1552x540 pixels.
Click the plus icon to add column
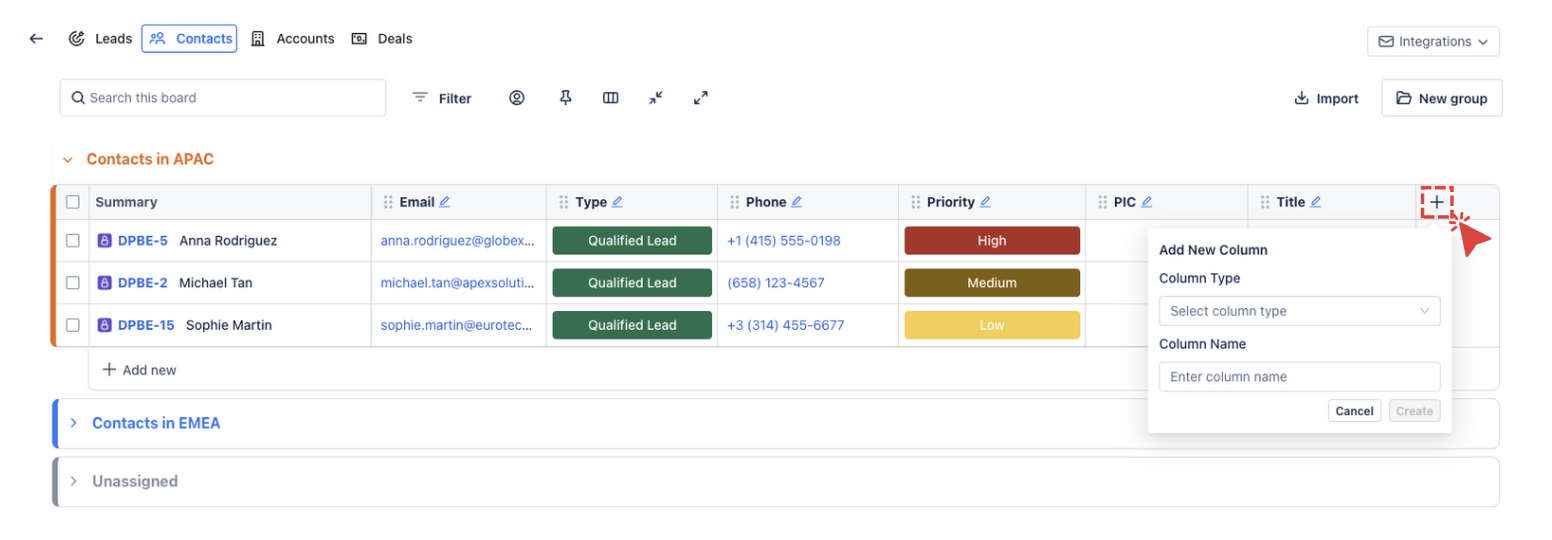click(1436, 202)
